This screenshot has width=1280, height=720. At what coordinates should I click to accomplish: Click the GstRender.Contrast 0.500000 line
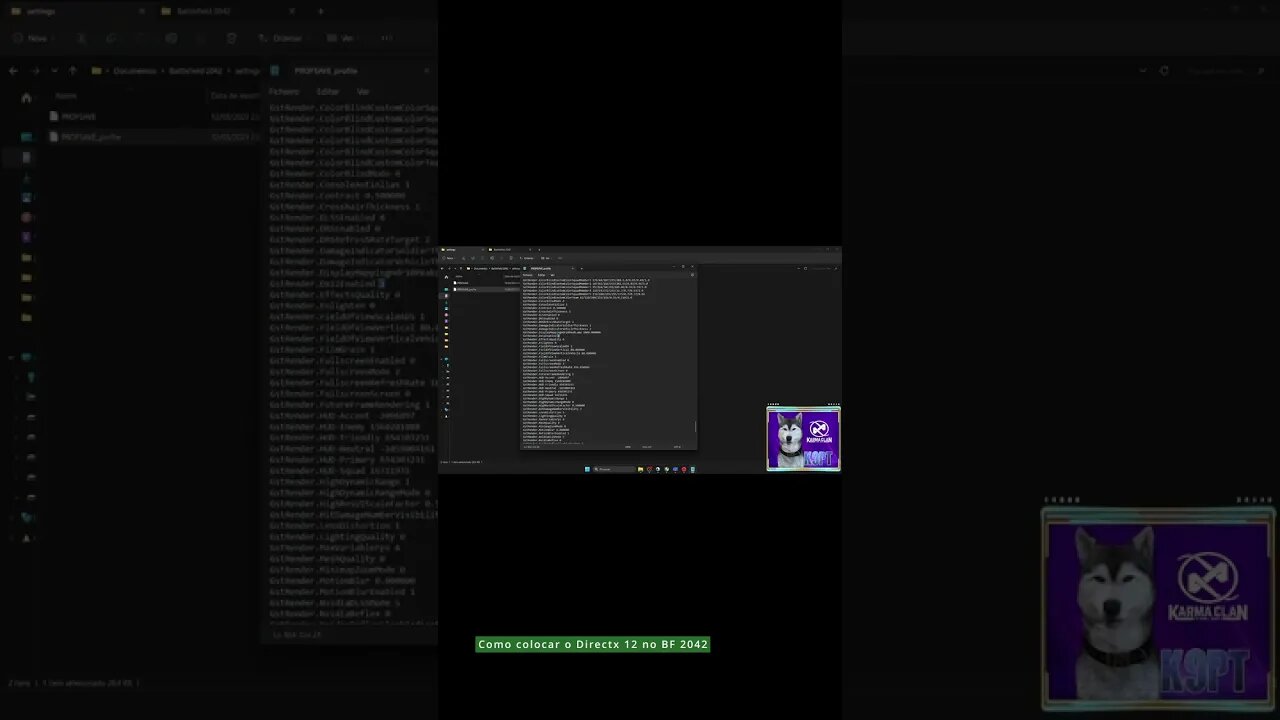click(337, 196)
